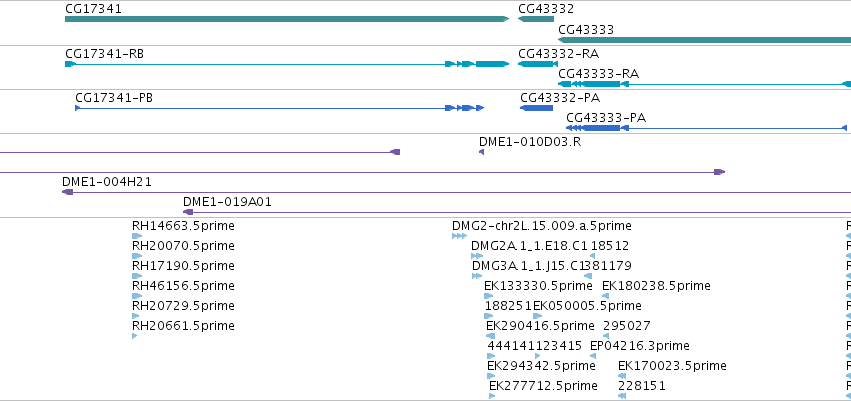Screen dimensions: 851x401
Task: Open the DMG2-chr2L.15.009.a.5prime feature
Action: [459, 236]
